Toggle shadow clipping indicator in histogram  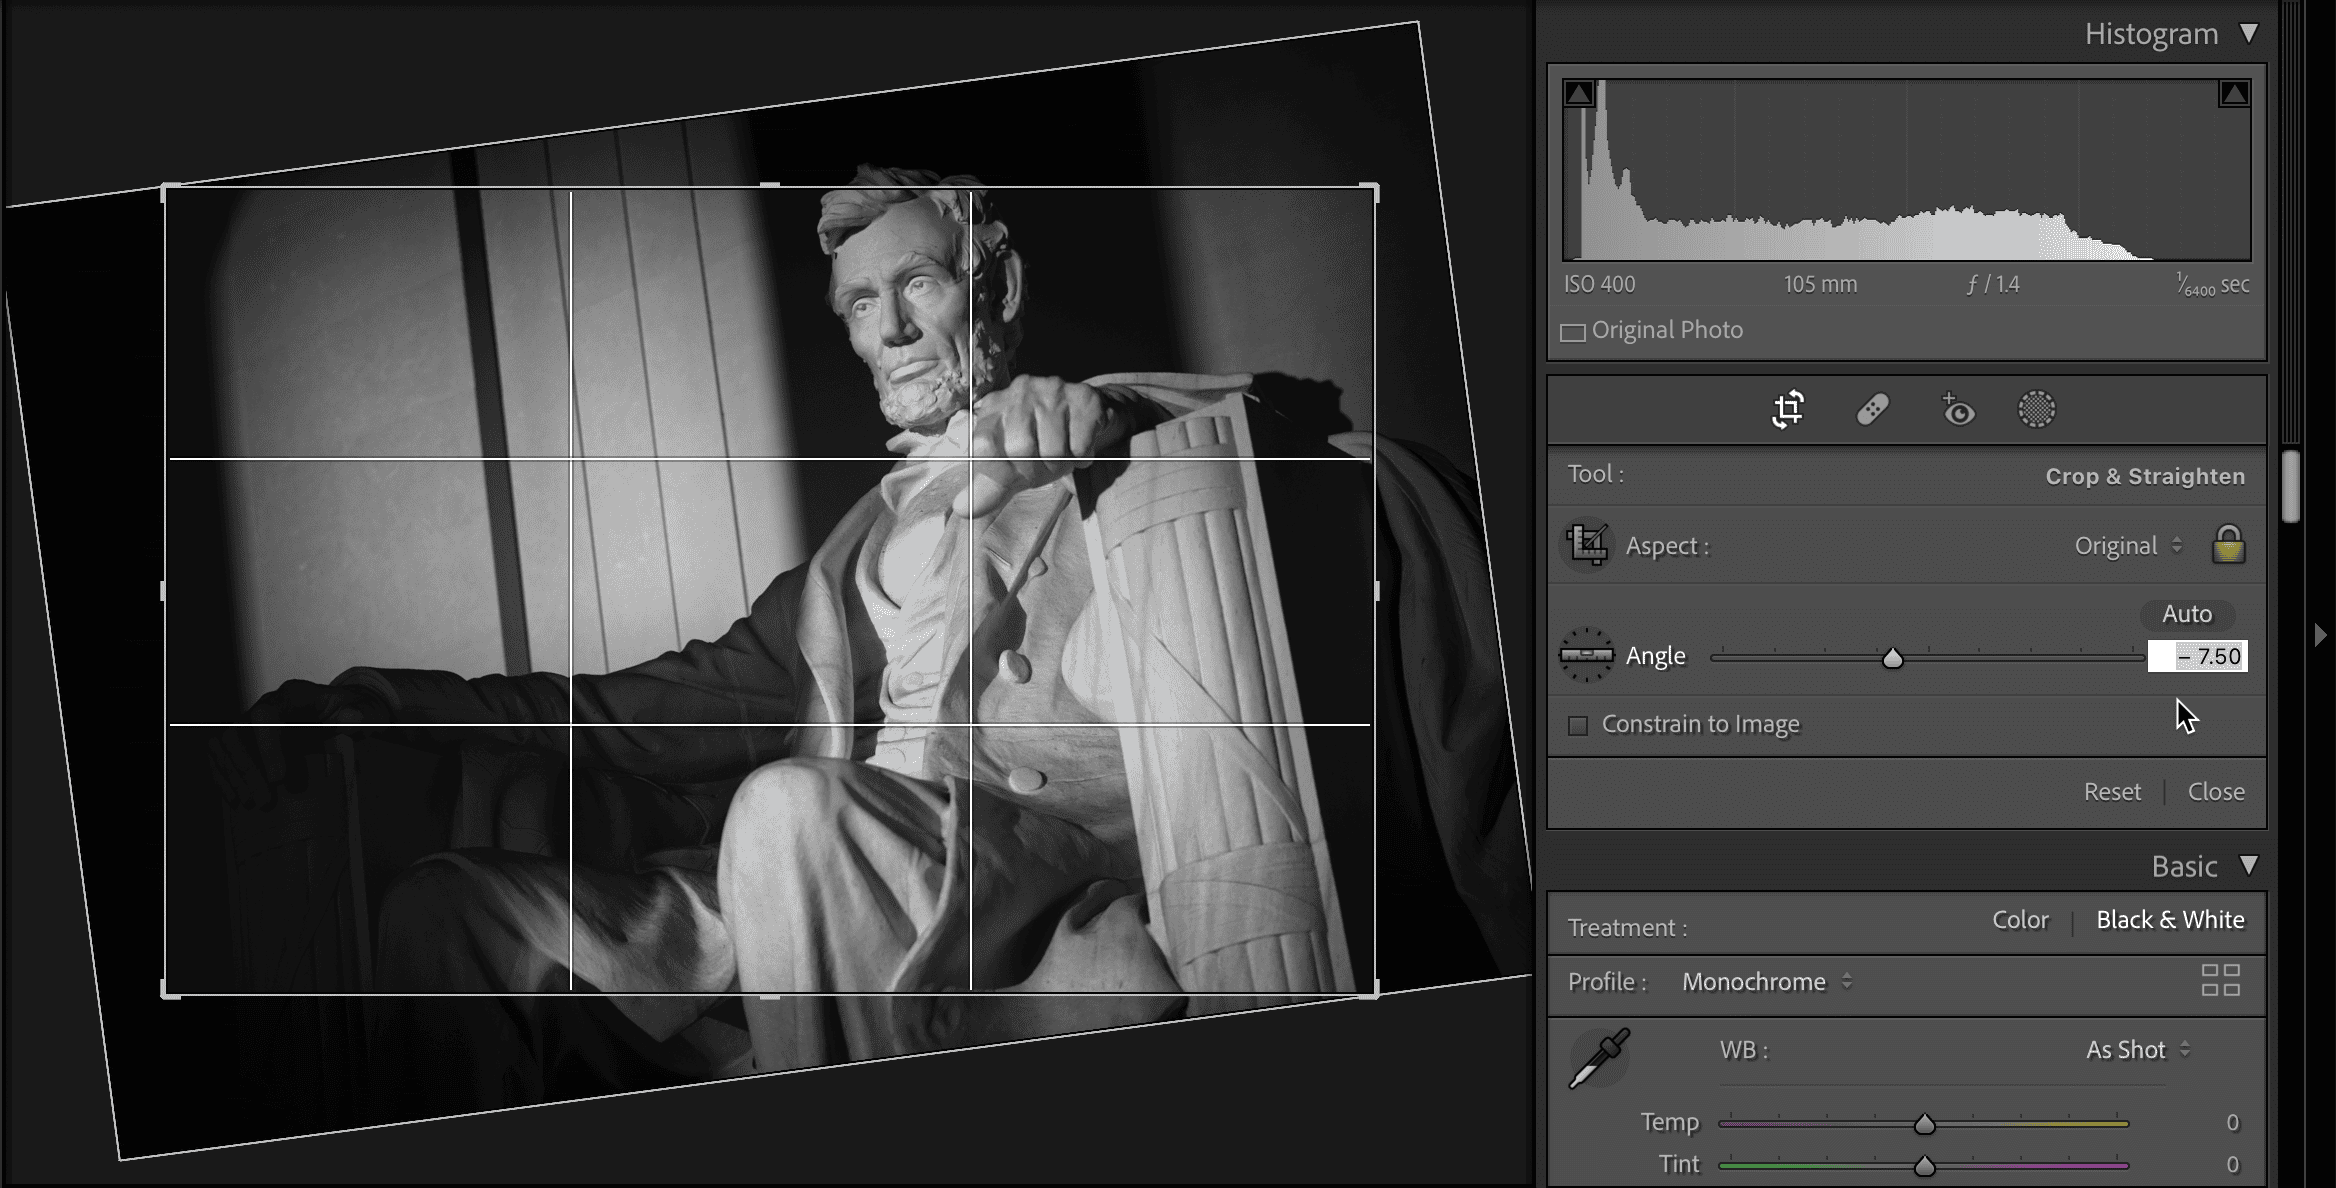pos(1579,94)
